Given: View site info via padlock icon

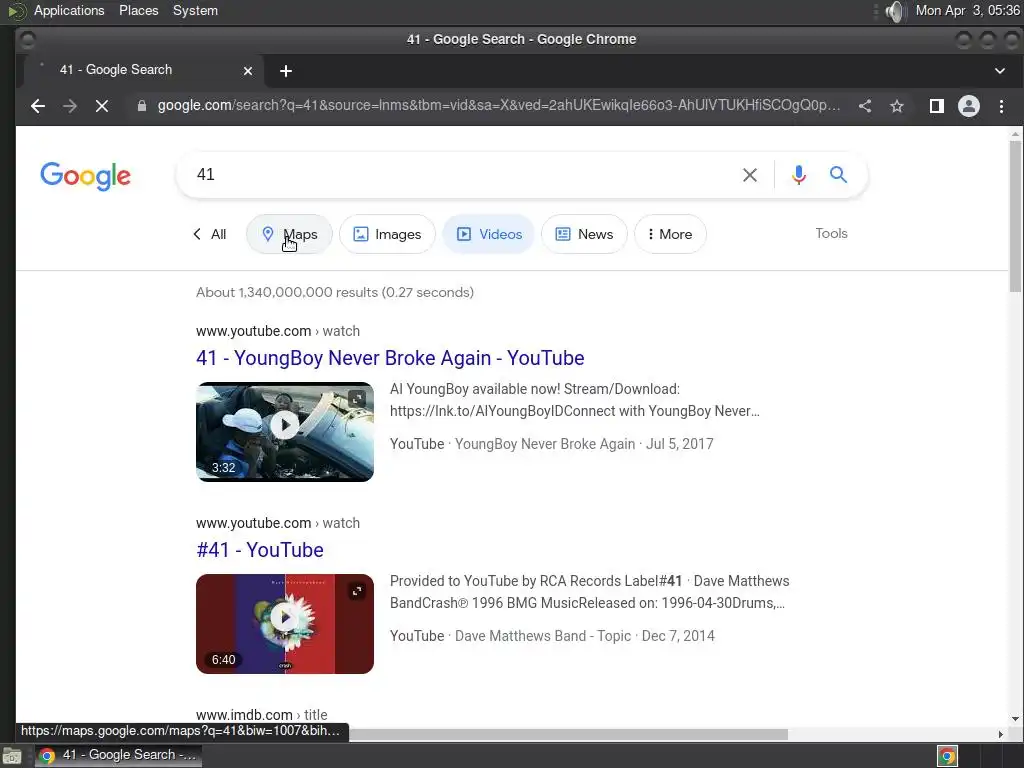Looking at the screenshot, I should pos(142,106).
